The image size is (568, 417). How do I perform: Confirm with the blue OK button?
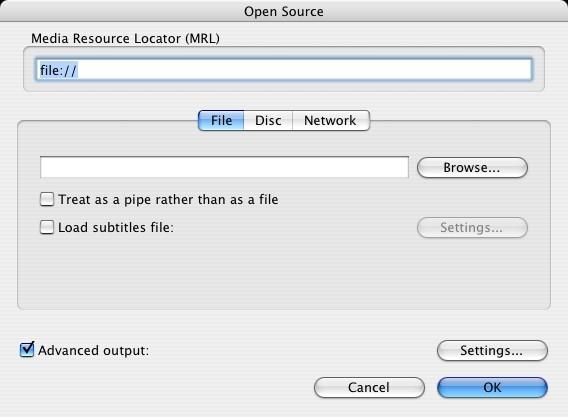coord(492,388)
